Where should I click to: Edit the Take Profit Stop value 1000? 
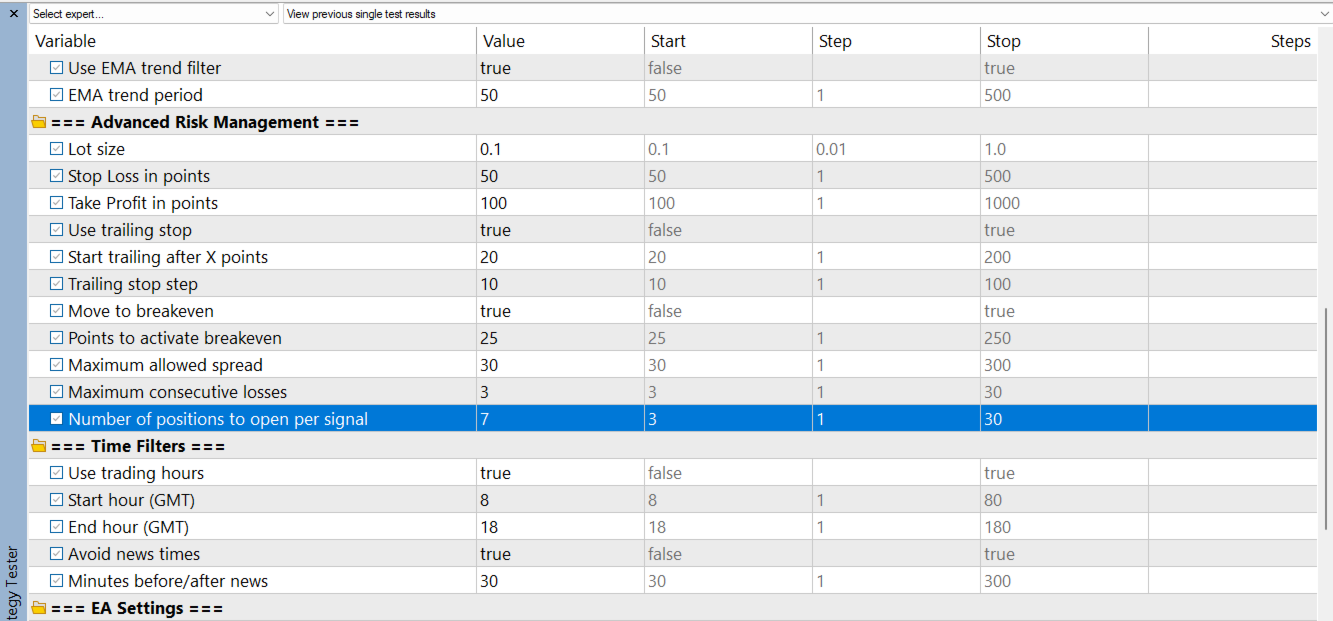tap(1064, 203)
